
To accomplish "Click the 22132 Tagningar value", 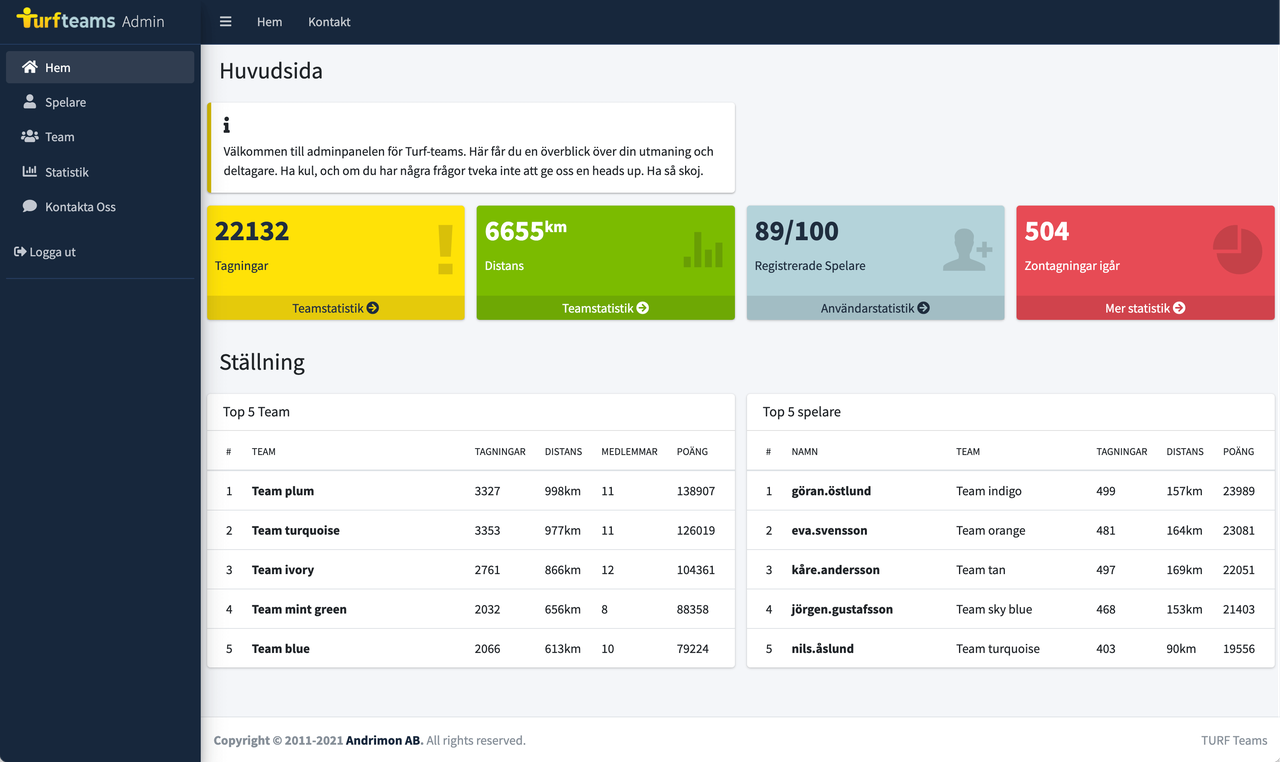I will point(252,231).
